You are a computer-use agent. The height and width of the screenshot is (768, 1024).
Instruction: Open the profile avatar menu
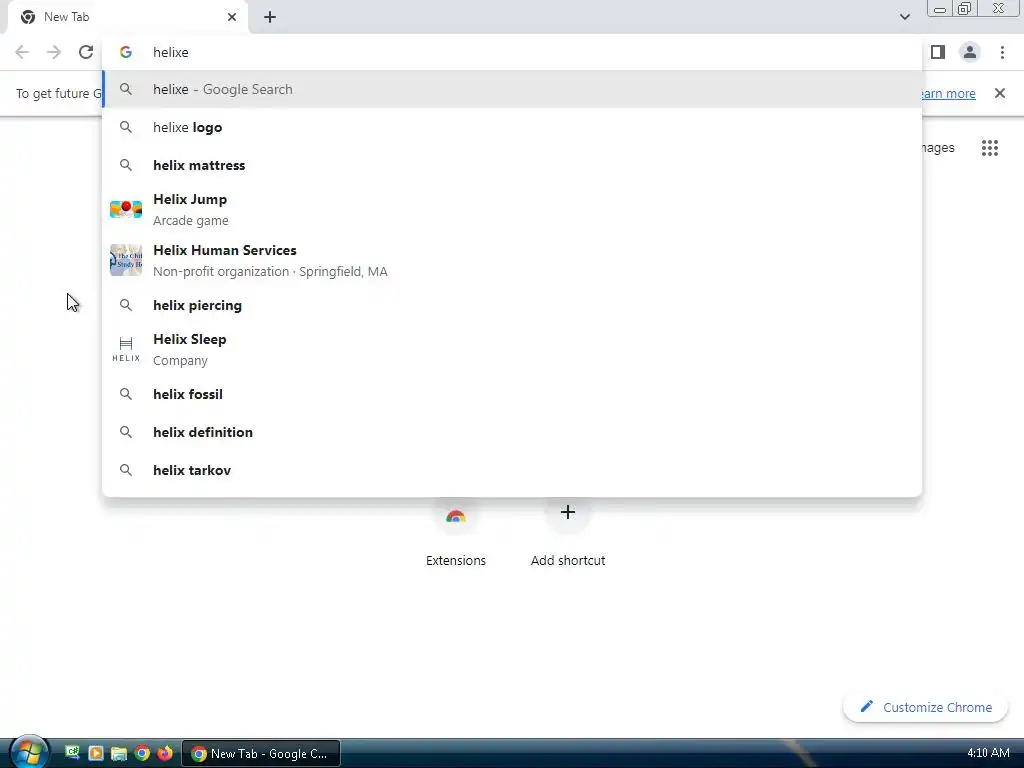coord(970,52)
